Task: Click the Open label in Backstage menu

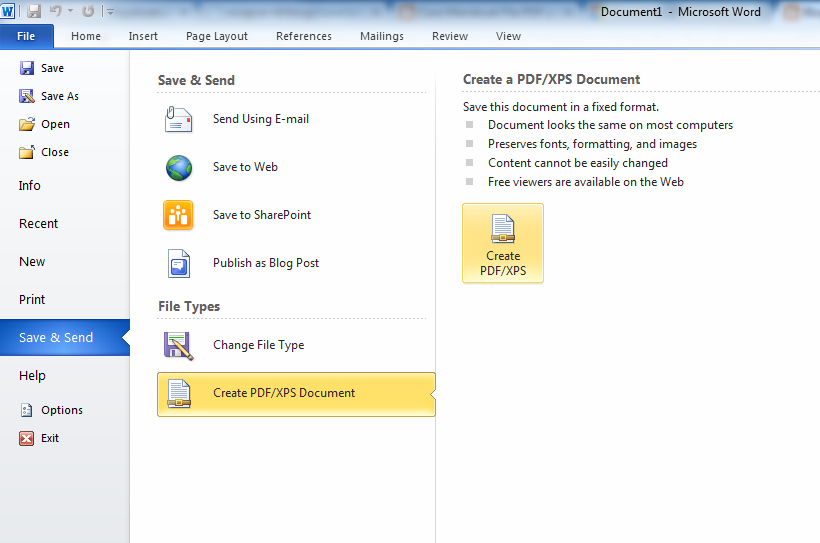Action: [55, 124]
